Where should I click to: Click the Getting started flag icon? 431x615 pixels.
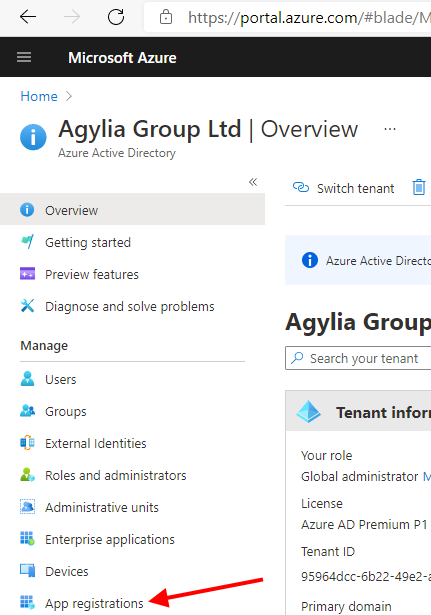point(27,242)
